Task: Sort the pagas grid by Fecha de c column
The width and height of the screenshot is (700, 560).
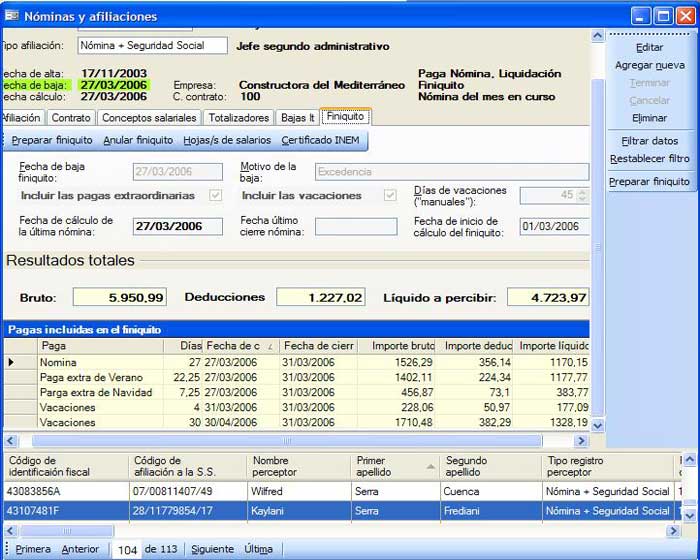Action: click(x=238, y=346)
